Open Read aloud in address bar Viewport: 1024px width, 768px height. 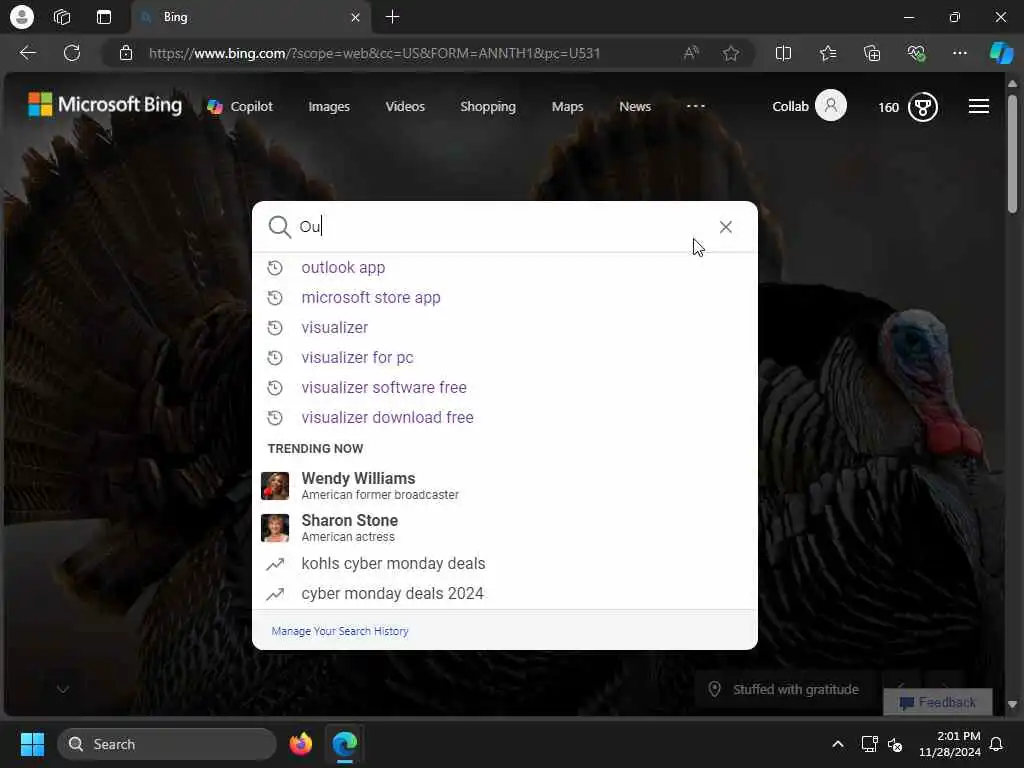click(x=691, y=53)
